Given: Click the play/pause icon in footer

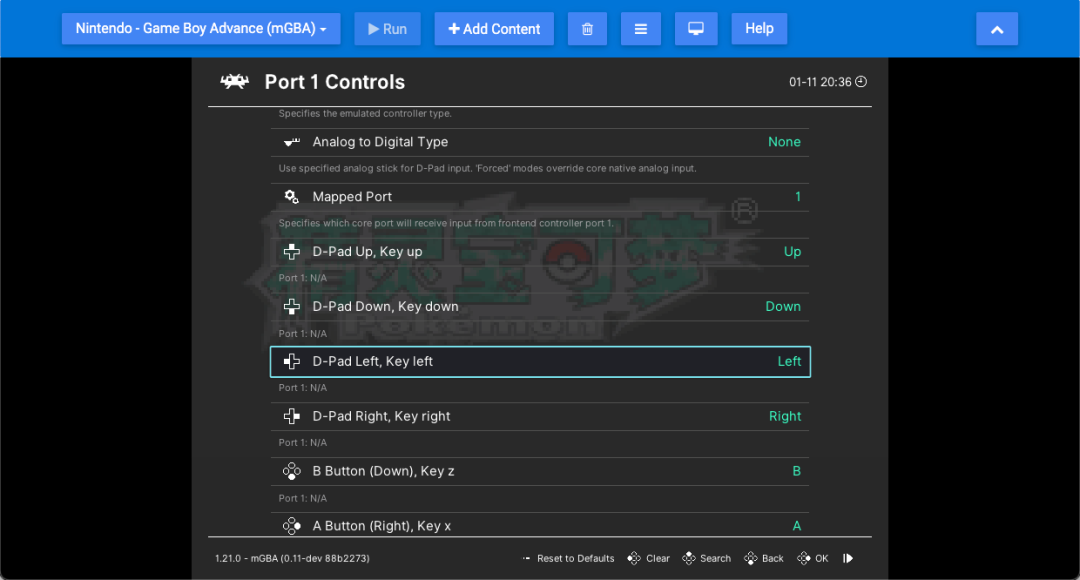Looking at the screenshot, I should click(x=848, y=558).
